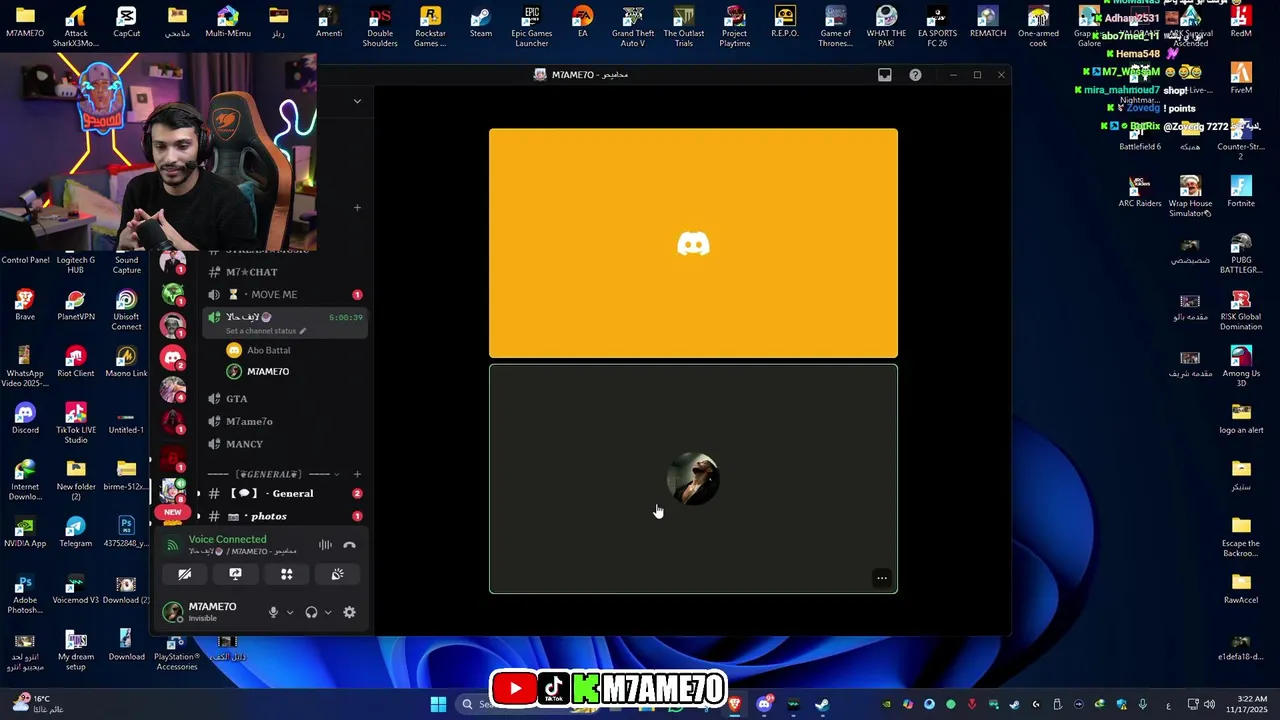Switch to Discord in taskbar
Viewport: 1280px width, 720px height.
764,704
